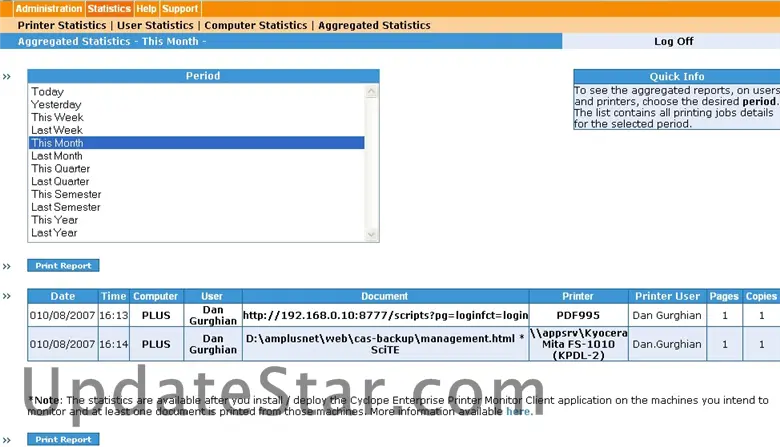The height and width of the screenshot is (447, 780).
Task: Click the 16:14 time cell
Action: click(113, 344)
